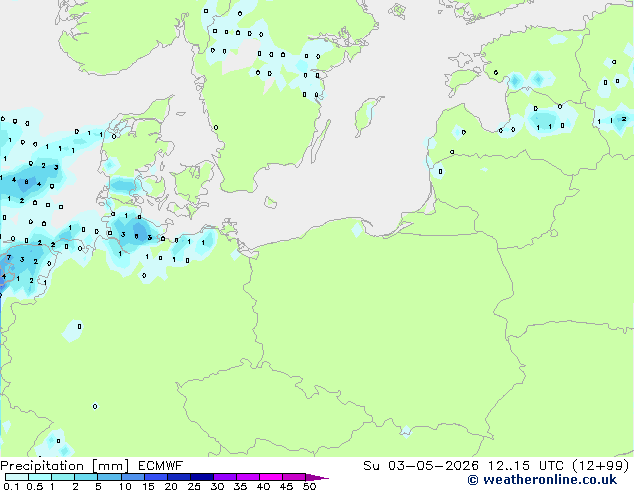Select legend swatch between 15 and 20
Screen dimensions: 634x490
pos(155,477)
